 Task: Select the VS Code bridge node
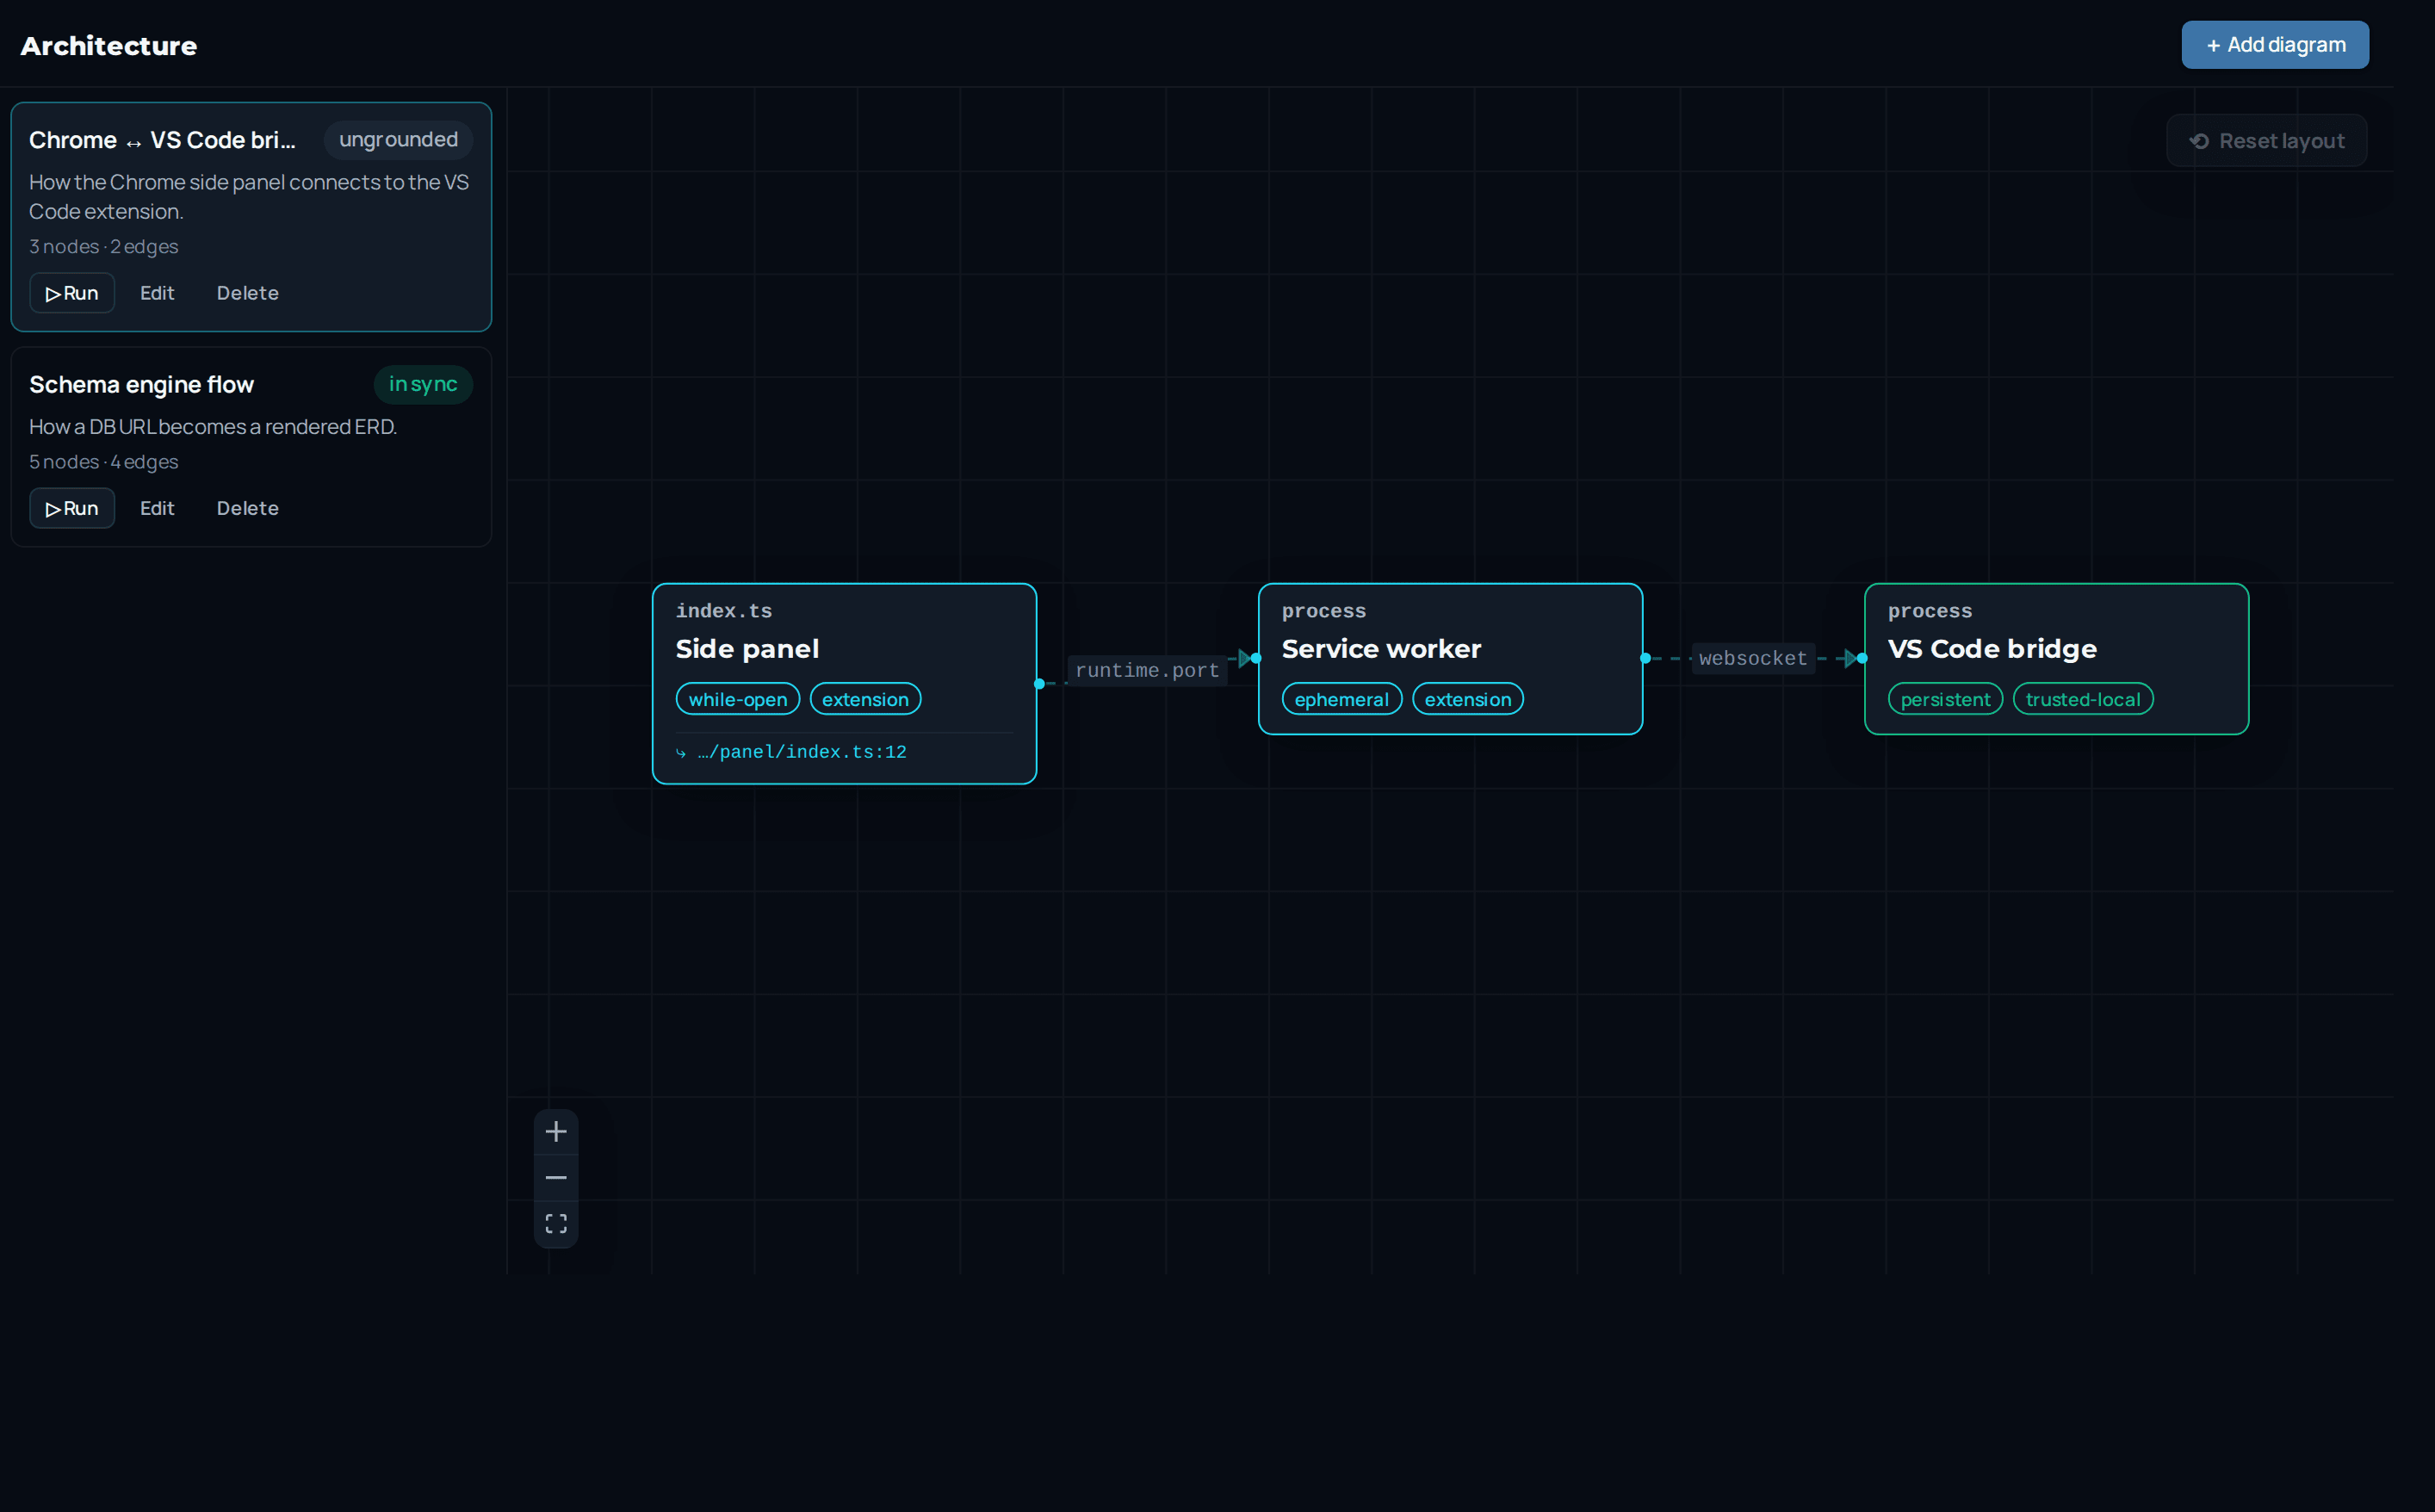point(2056,659)
